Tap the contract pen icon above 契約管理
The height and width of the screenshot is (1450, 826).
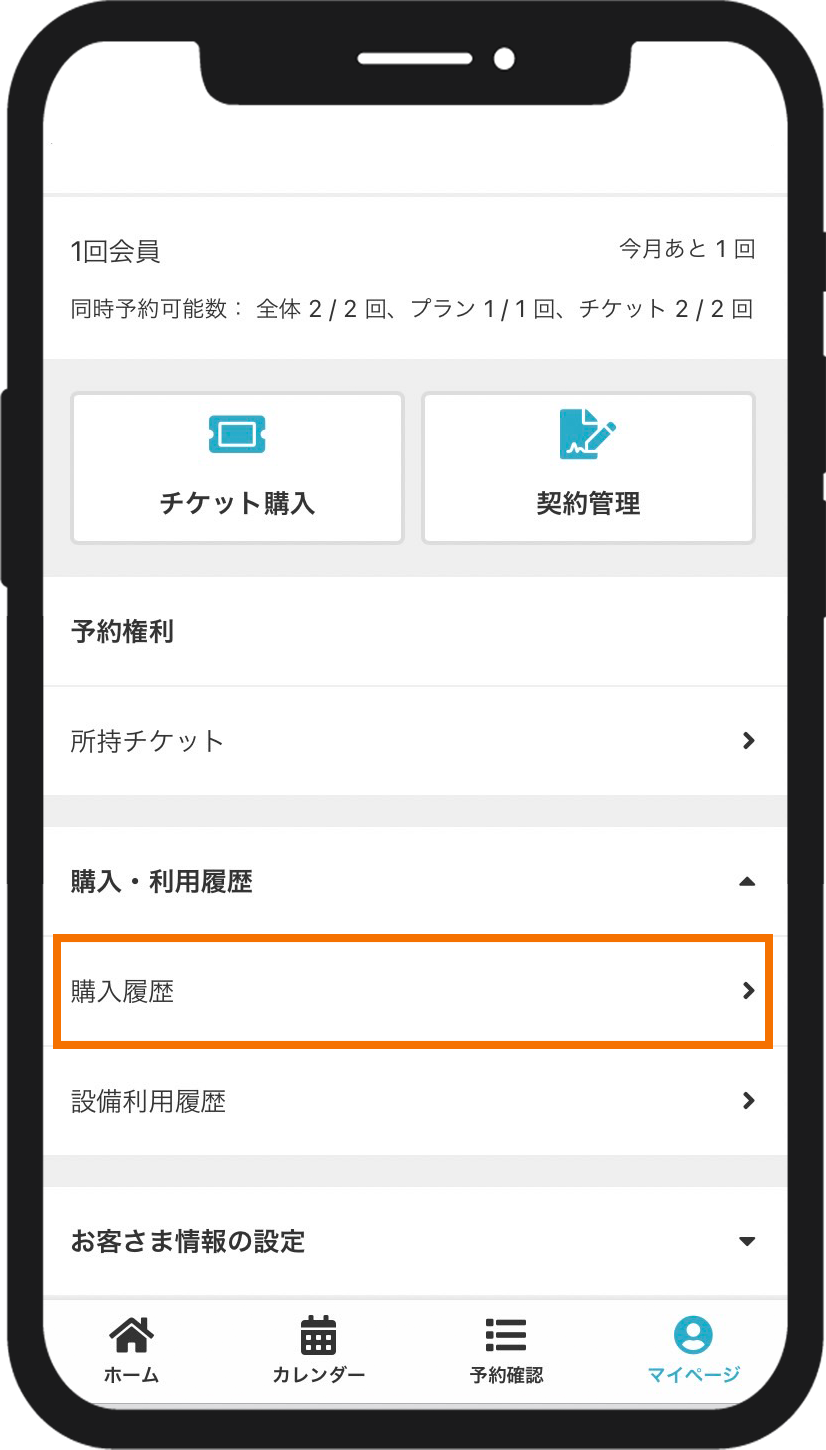coord(587,434)
